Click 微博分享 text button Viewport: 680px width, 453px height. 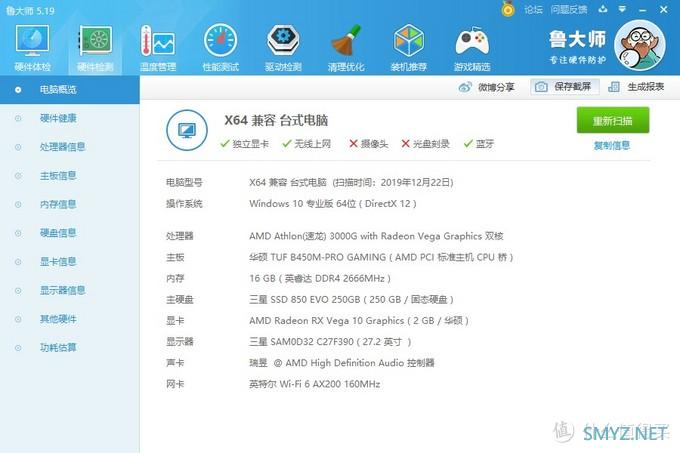[x=496, y=87]
